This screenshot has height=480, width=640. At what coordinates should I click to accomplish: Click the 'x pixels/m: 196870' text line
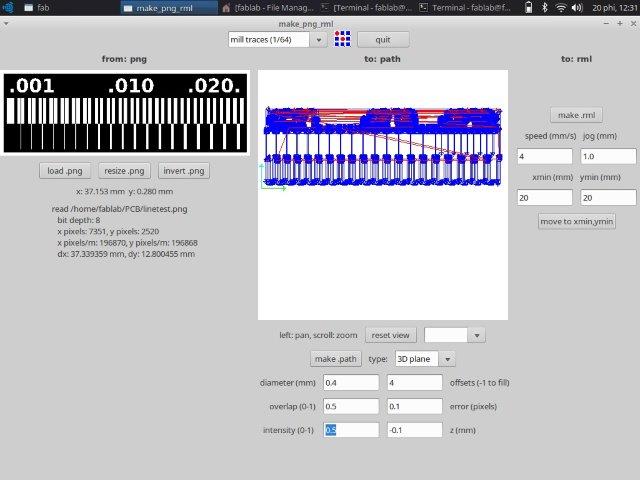127,242
